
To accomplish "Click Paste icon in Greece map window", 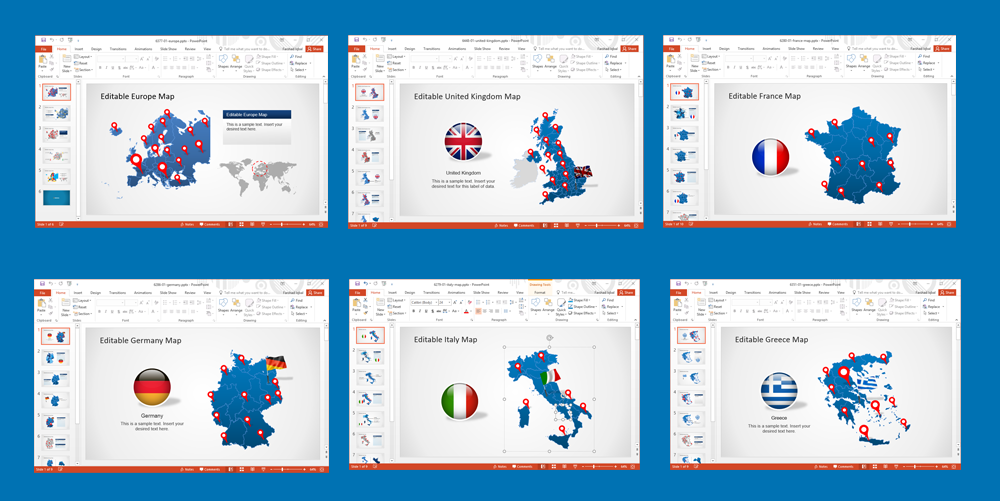I will coord(679,301).
